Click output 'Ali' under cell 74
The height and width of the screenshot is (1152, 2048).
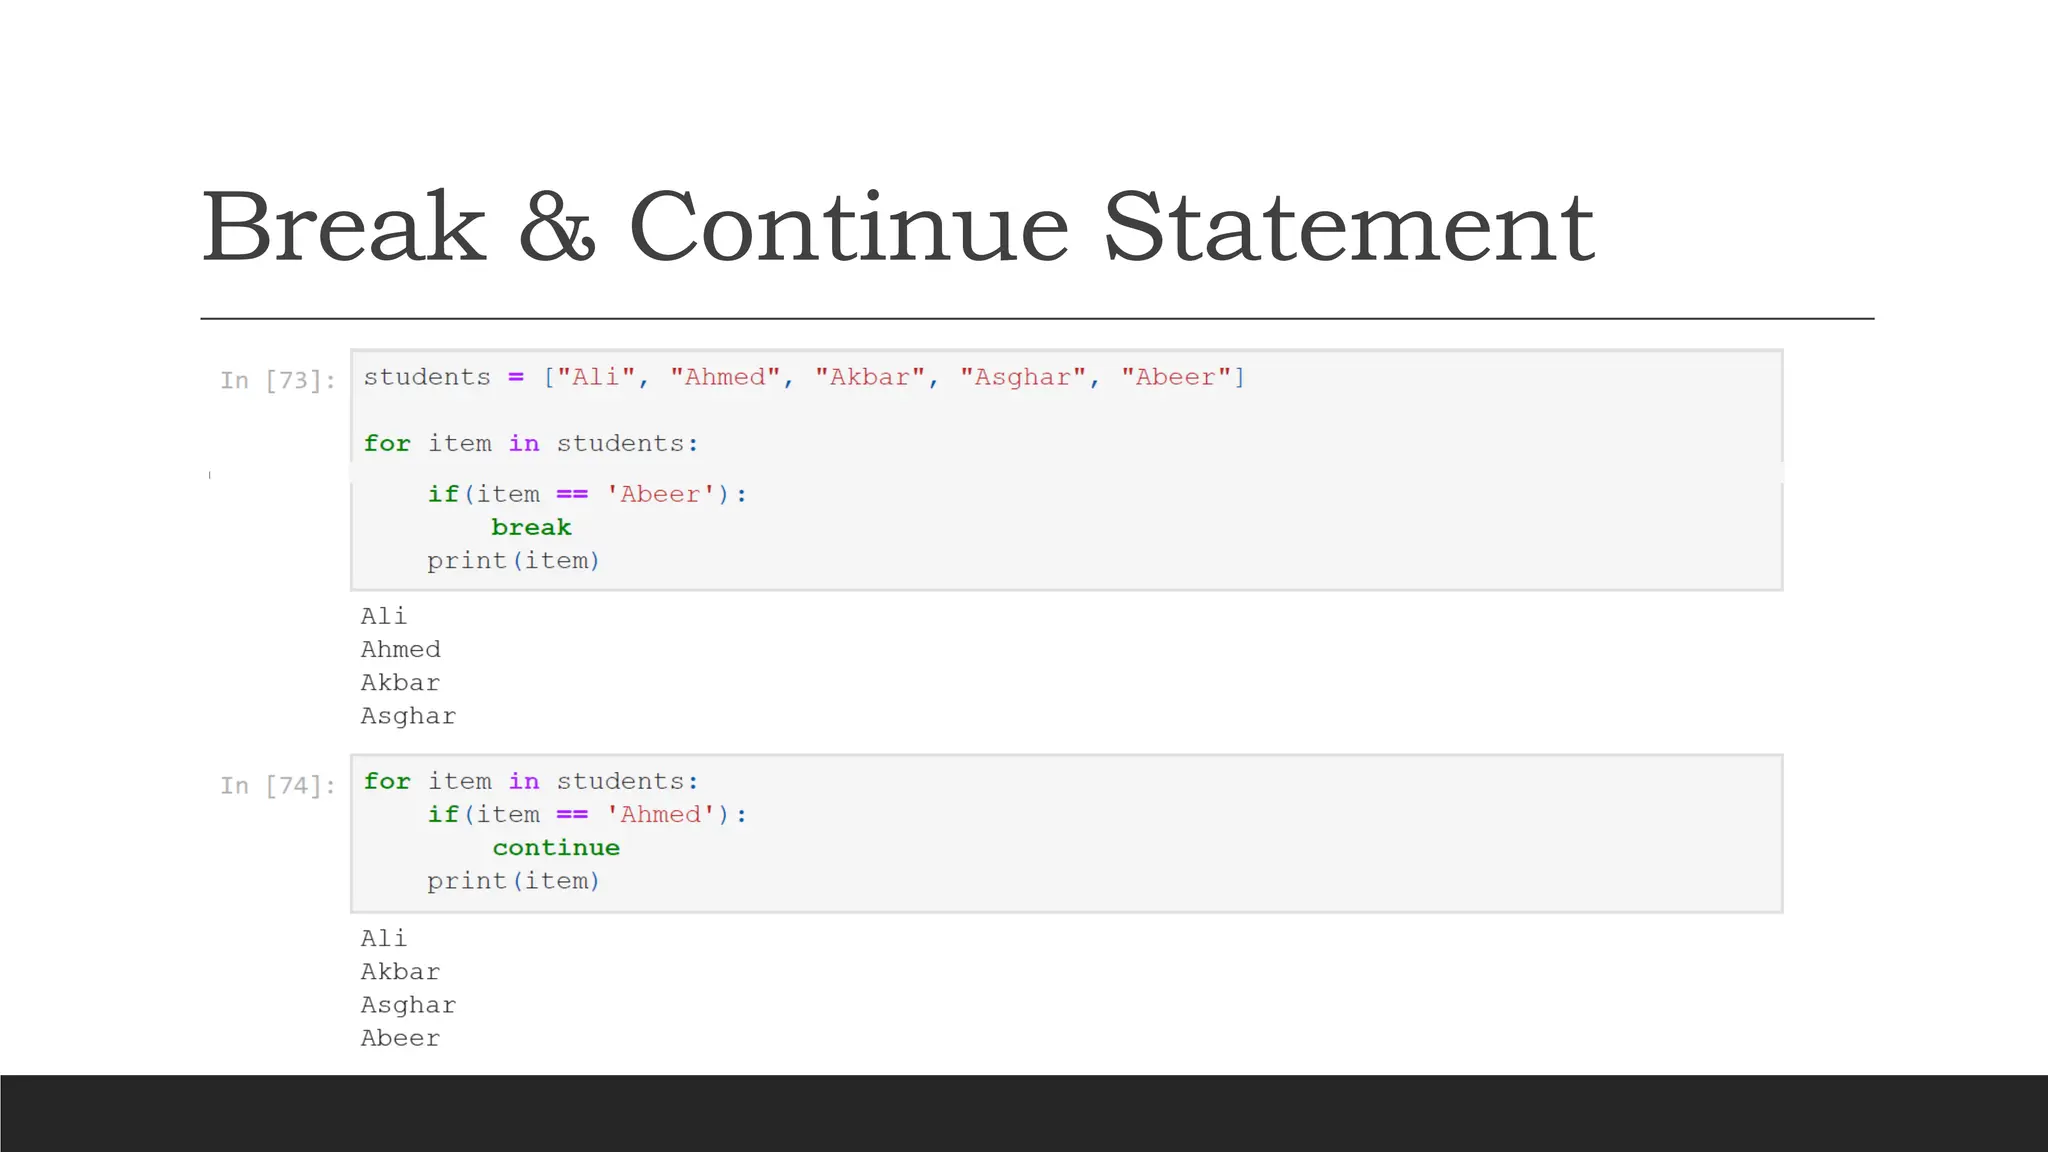click(384, 938)
